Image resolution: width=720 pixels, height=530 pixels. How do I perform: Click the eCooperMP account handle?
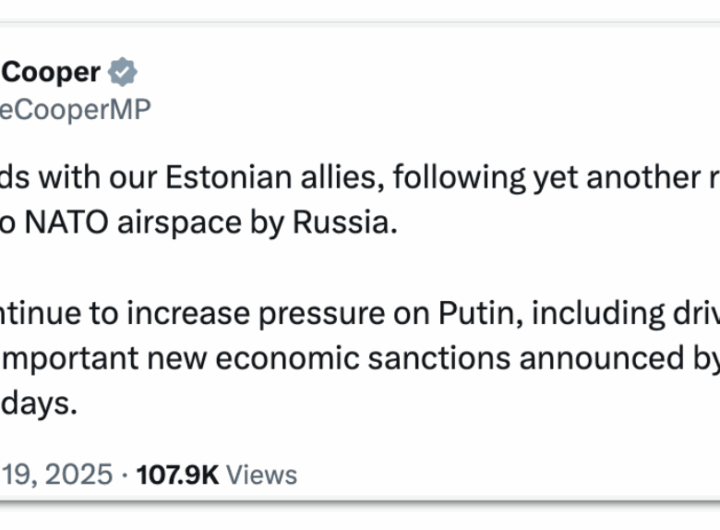pos(75,111)
